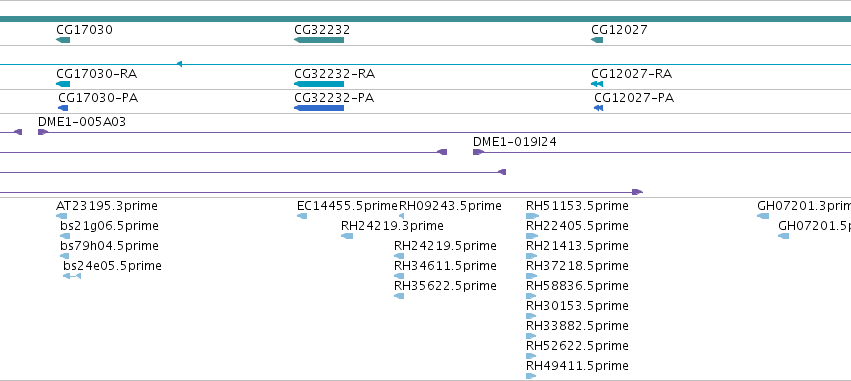Viewport: 851px width, 381px height.
Task: Open the DME1-005A03 clone label
Action: [x=82, y=122]
